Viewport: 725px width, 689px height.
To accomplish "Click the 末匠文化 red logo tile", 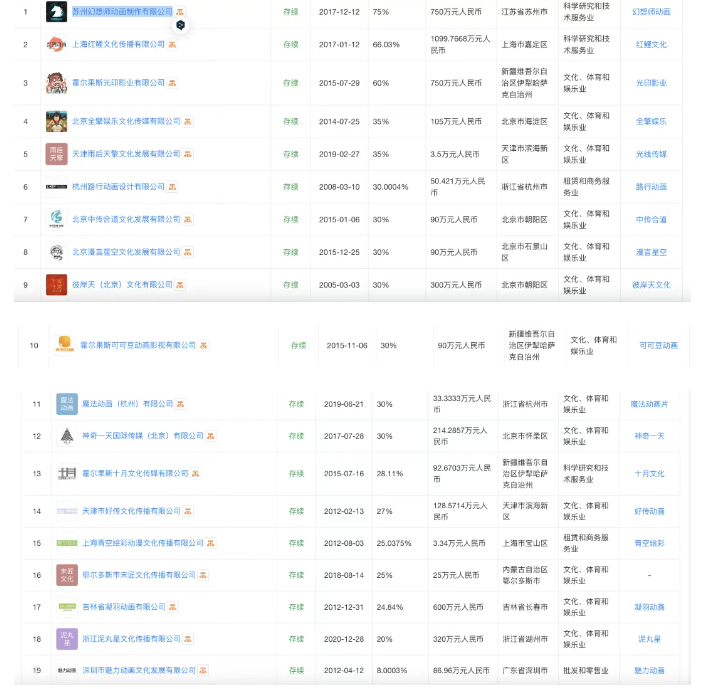I will coord(67,575).
